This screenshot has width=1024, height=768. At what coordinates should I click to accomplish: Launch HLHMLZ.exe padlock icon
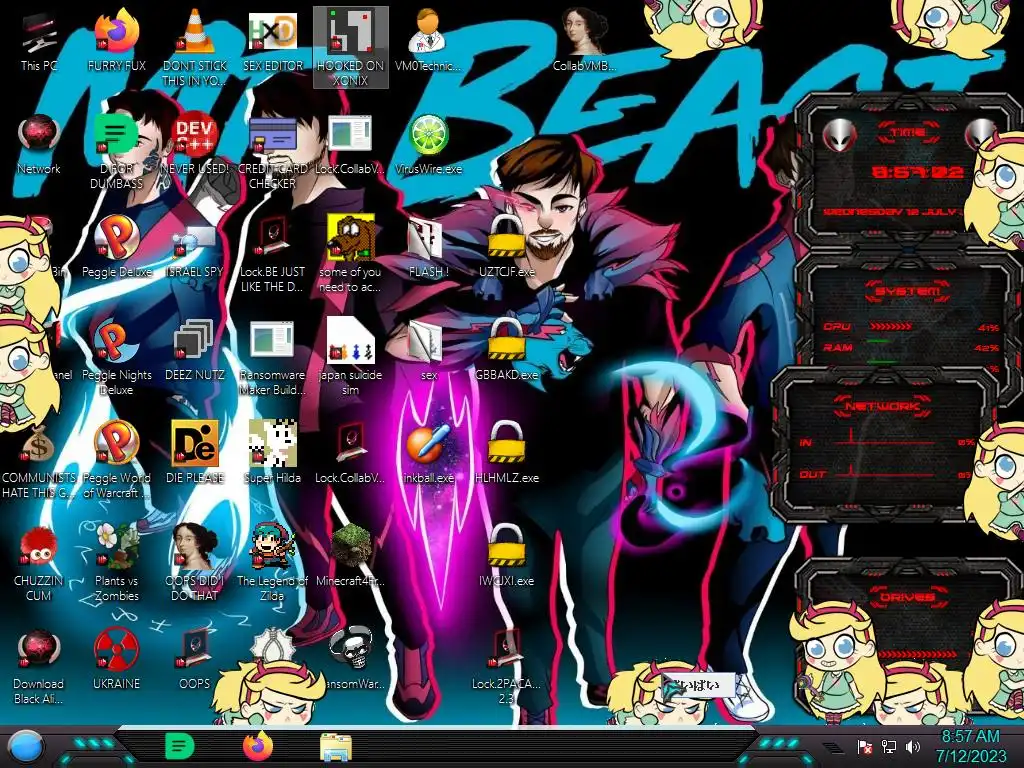[x=506, y=452]
